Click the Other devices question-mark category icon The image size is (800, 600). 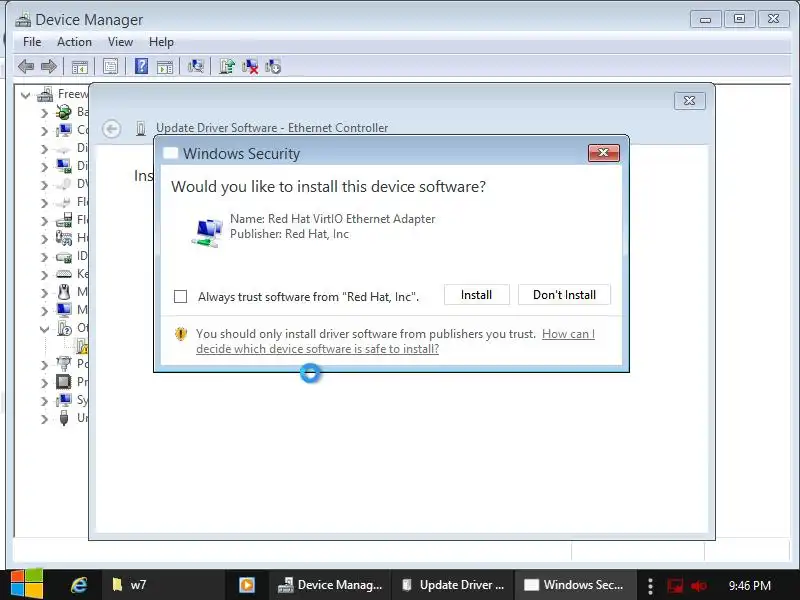[x=64, y=328]
